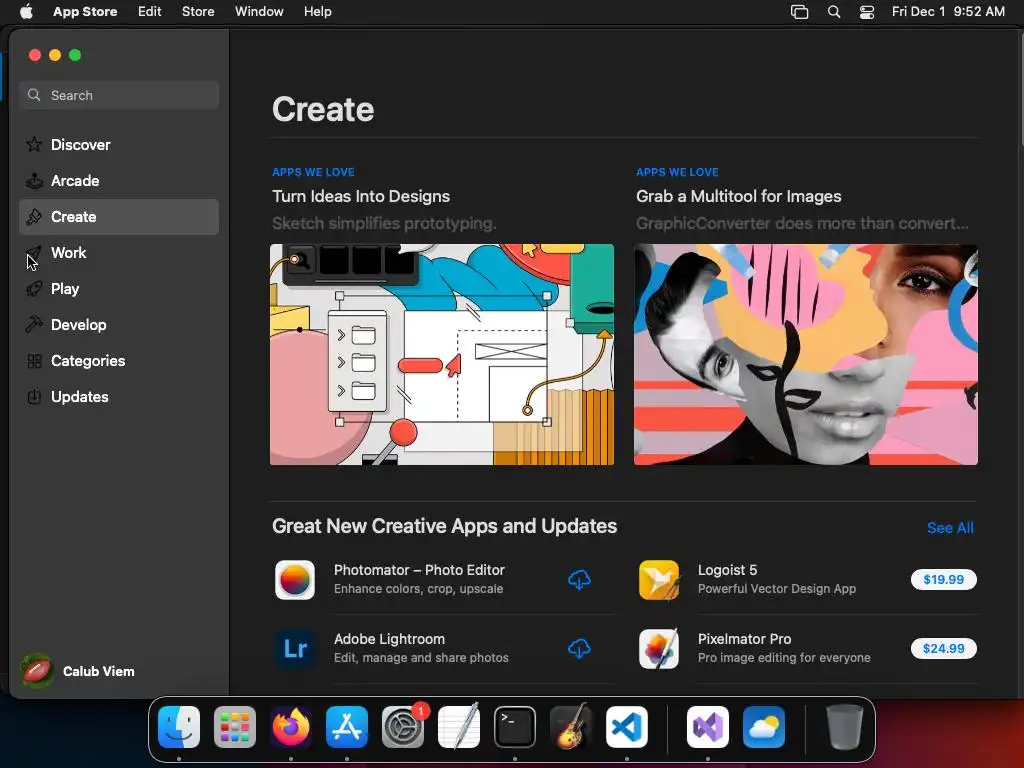Viewport: 1024px width, 768px height.
Task: Open the GraphicConverter face collage thumbnail
Action: pyautogui.click(x=806, y=355)
